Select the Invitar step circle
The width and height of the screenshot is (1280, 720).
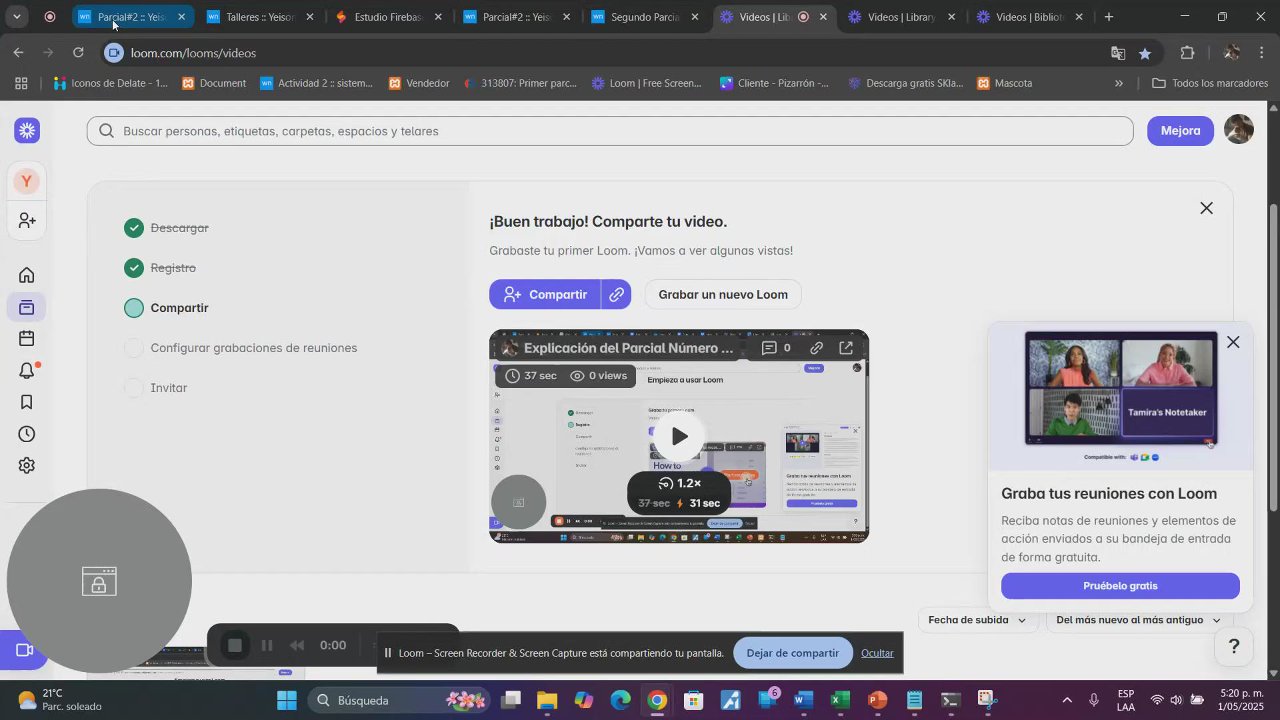click(x=134, y=388)
